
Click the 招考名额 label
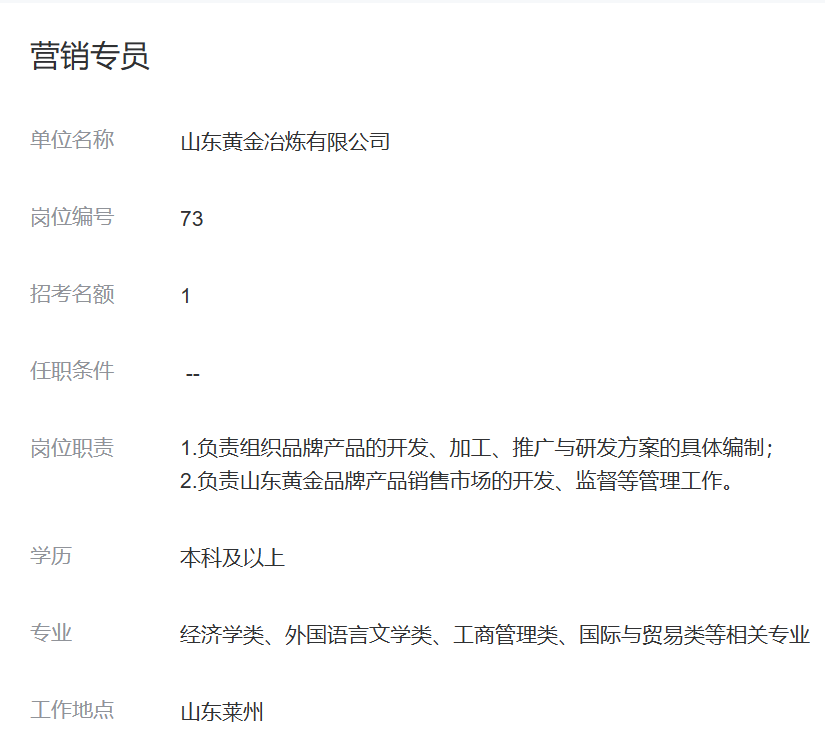pos(72,294)
